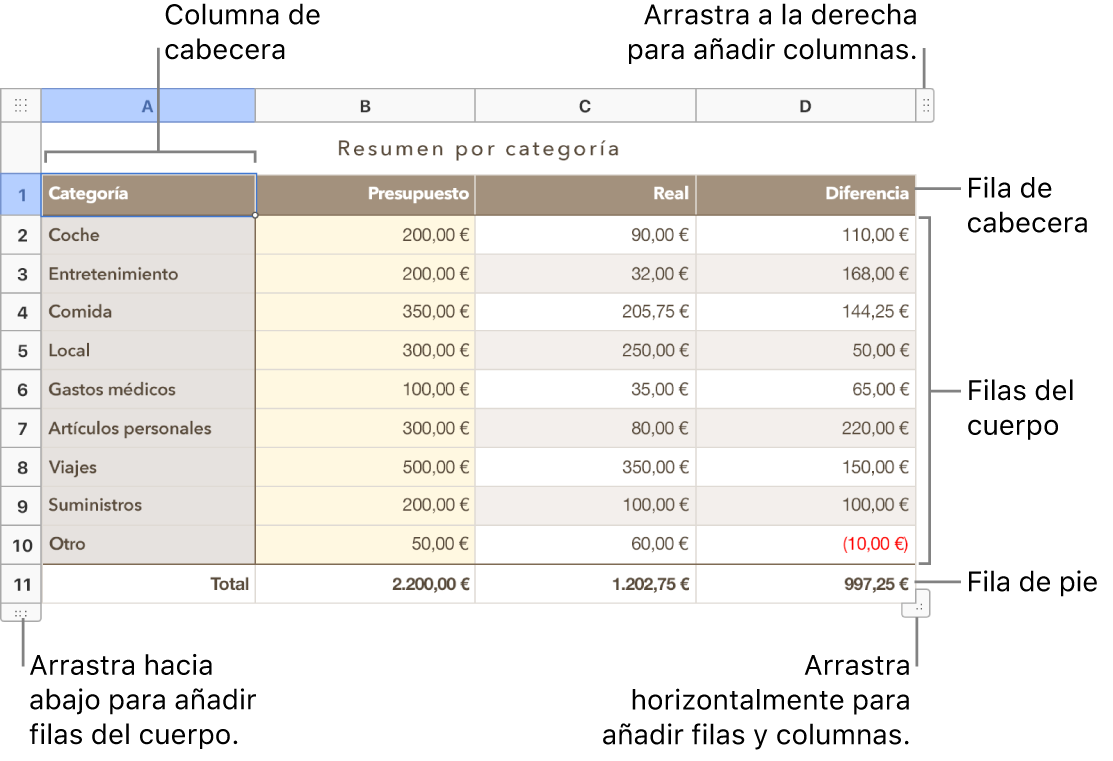Select column C header tab
Screen dimensions: 1113x761
(x=585, y=106)
